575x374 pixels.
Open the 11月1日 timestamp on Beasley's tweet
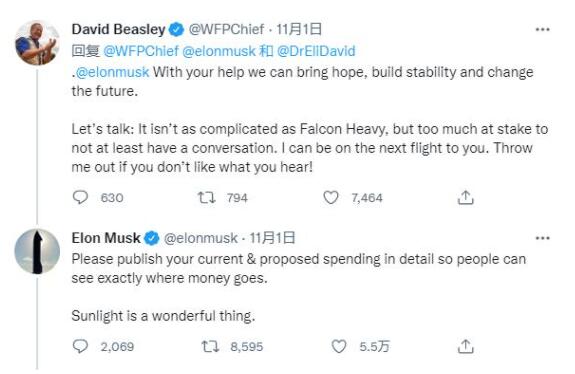pos(299,29)
